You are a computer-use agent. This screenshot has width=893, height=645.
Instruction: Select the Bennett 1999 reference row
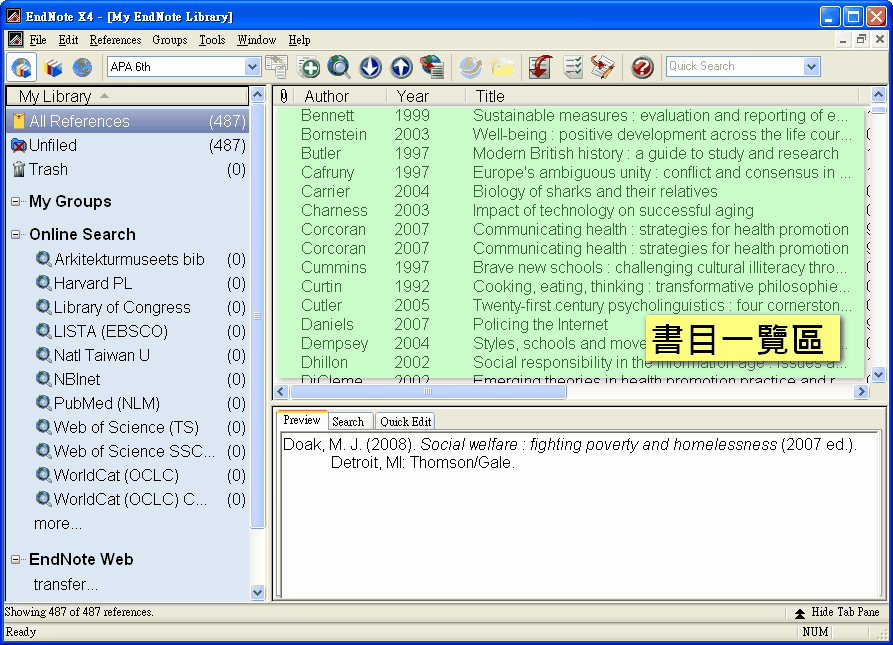[570, 116]
